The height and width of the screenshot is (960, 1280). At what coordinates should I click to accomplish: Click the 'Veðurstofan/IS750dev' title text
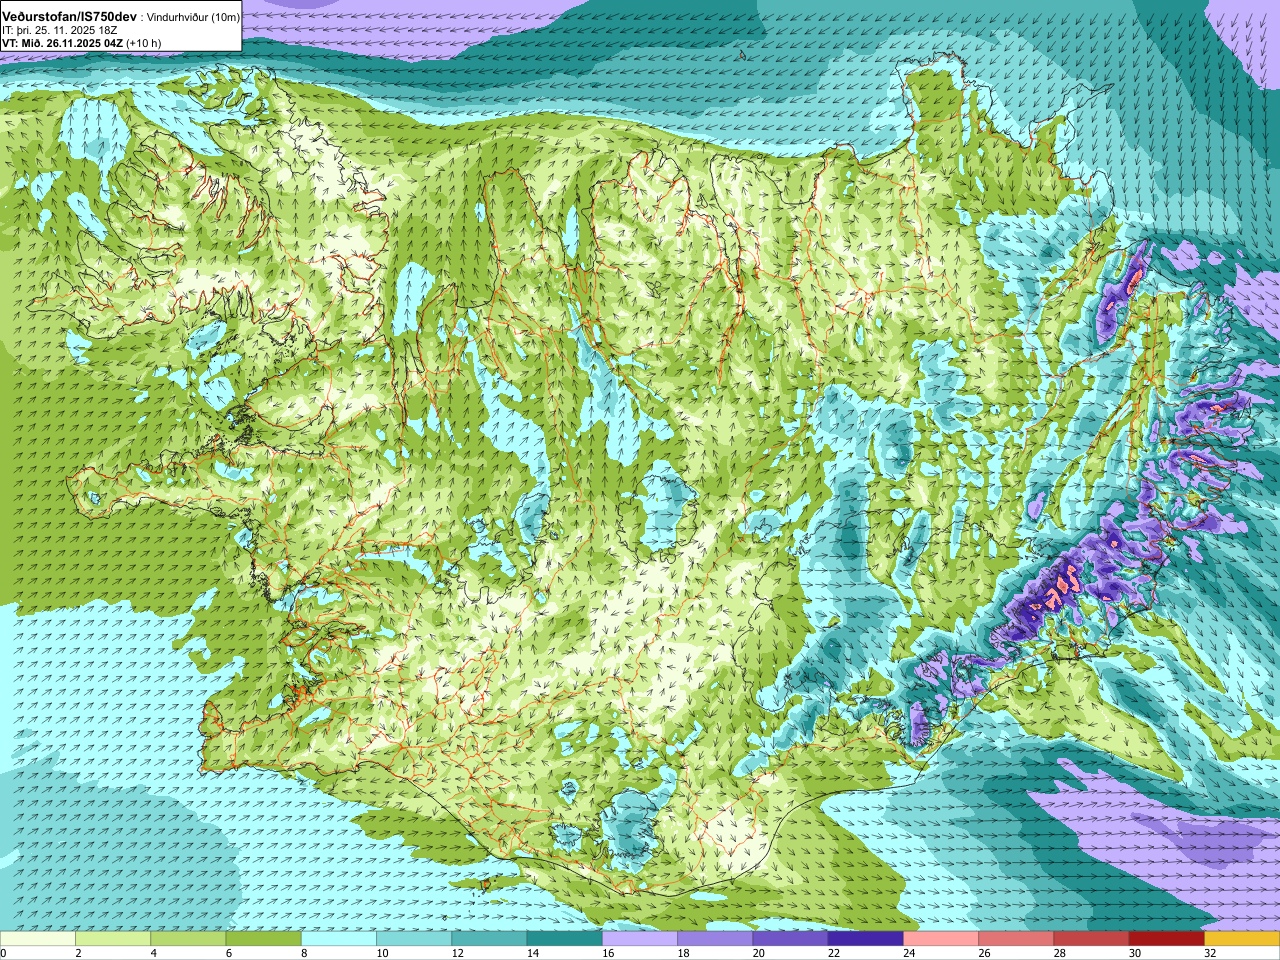pos(69,17)
